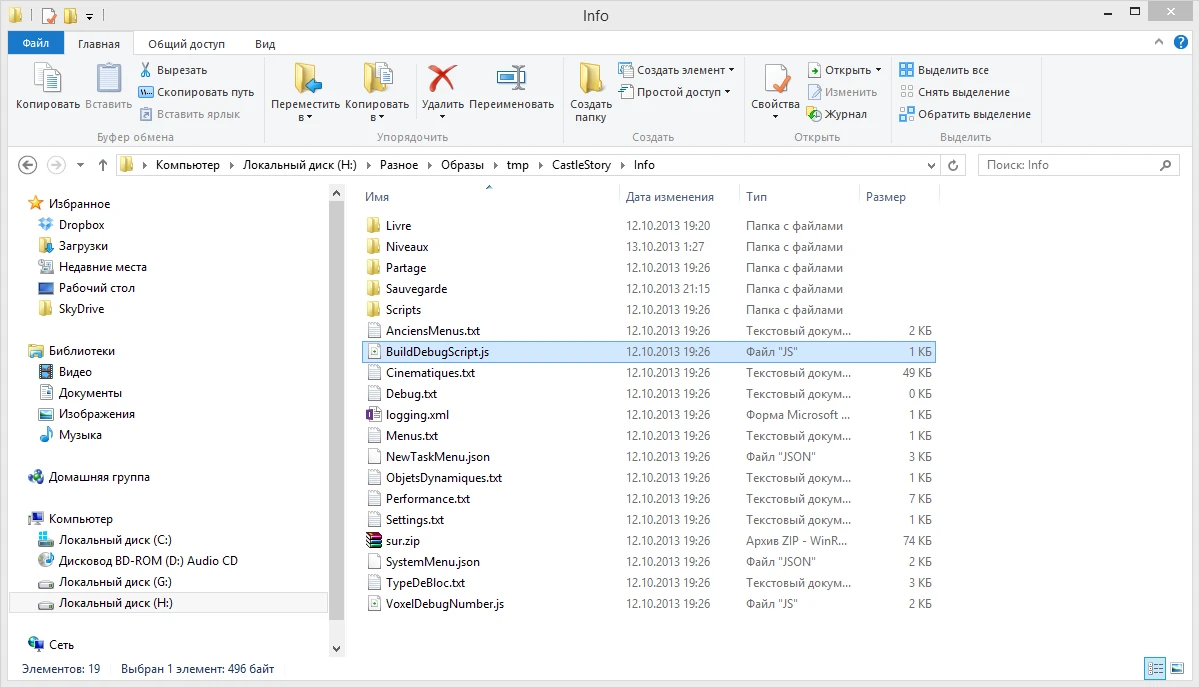Screen dimensions: 1200x688
Task: Click the Создать папку (New folder) icon
Action: pos(591,80)
